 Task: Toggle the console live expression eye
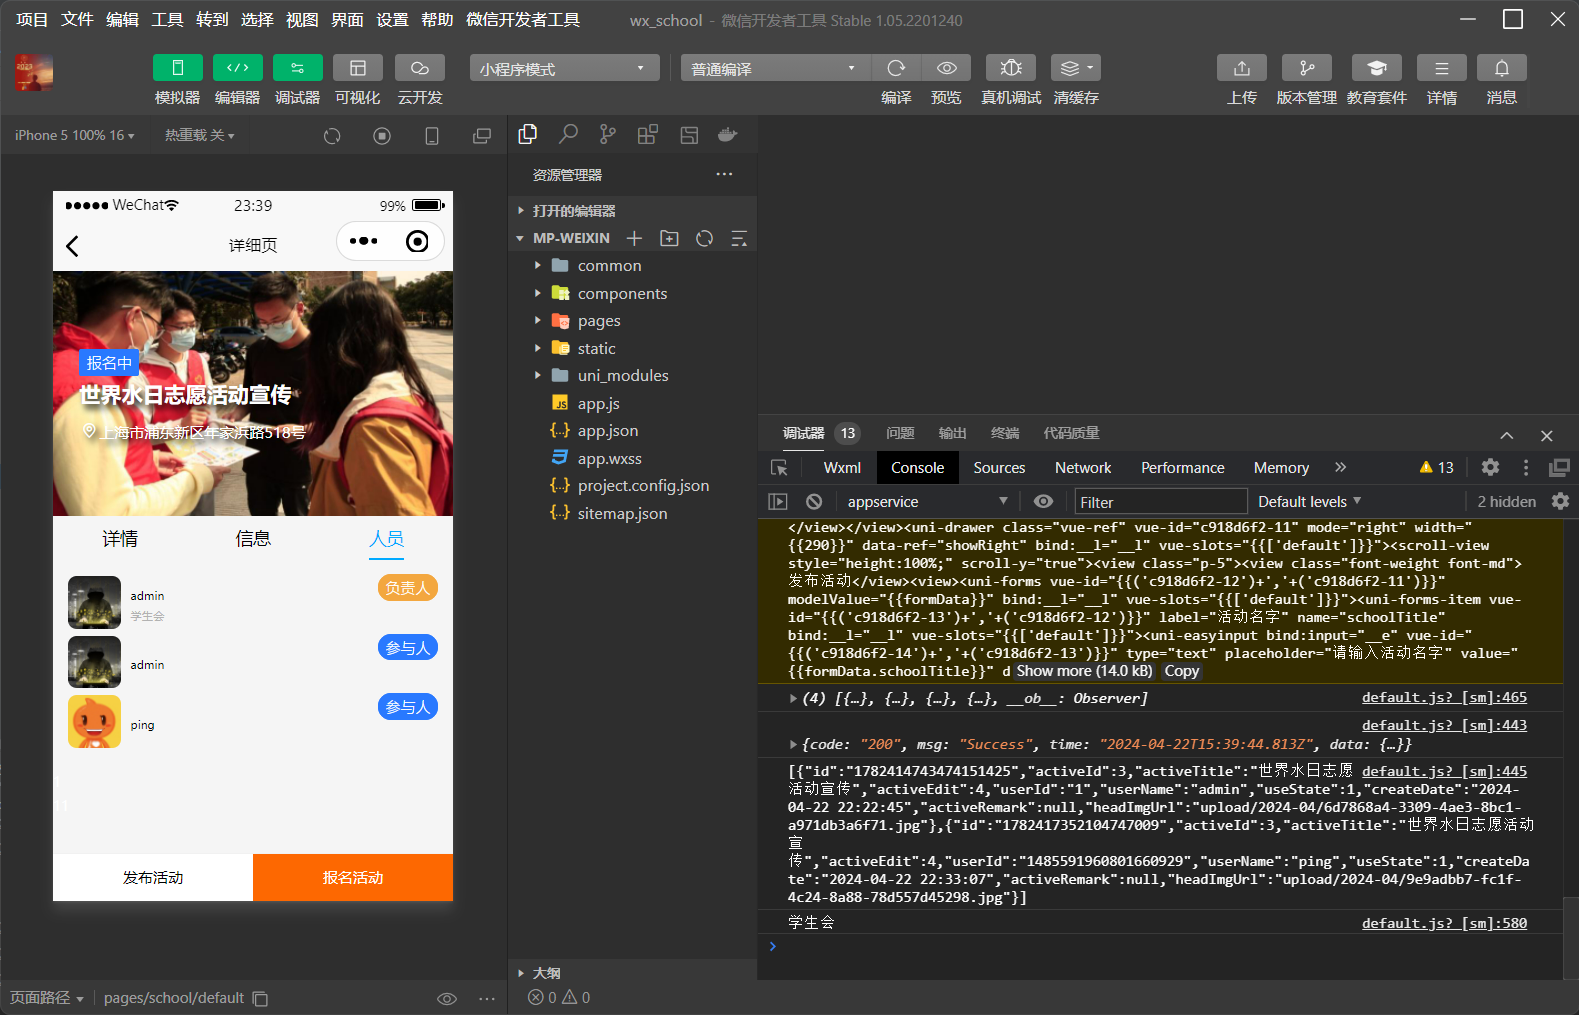pos(1043,502)
